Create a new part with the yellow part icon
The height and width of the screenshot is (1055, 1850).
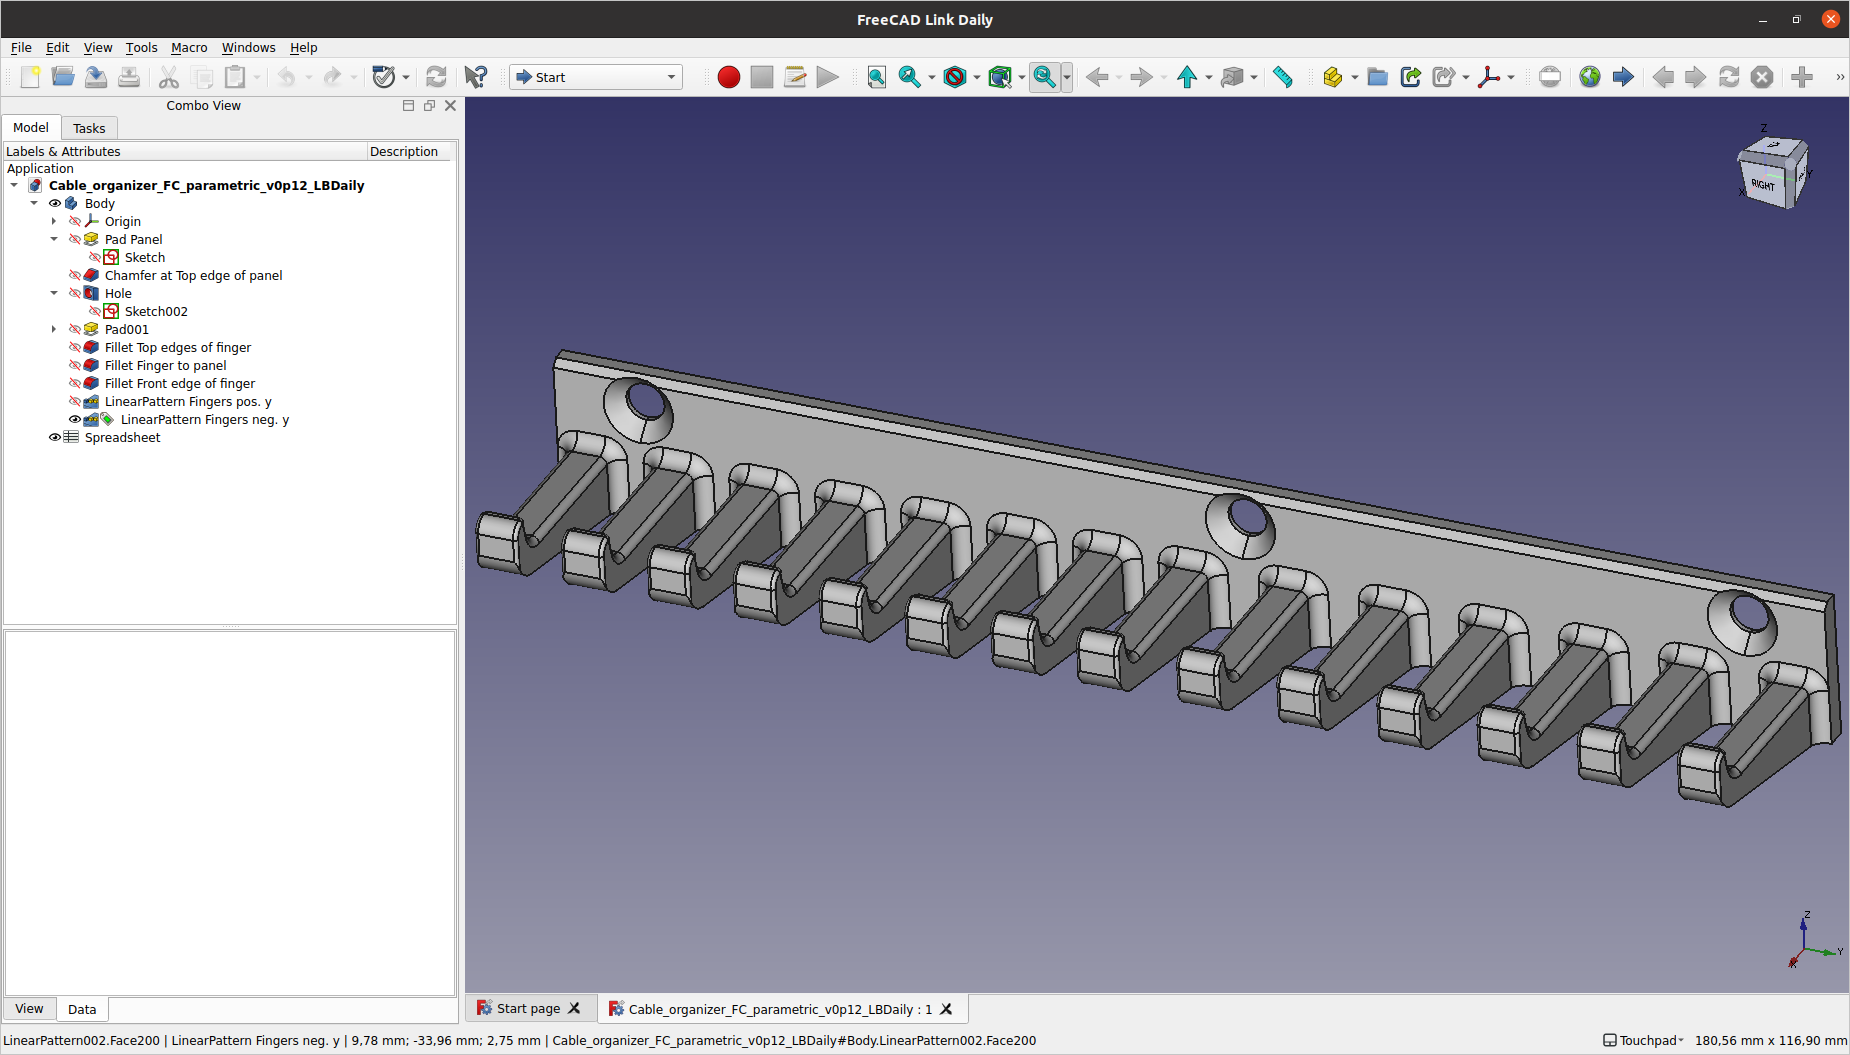pos(1335,76)
